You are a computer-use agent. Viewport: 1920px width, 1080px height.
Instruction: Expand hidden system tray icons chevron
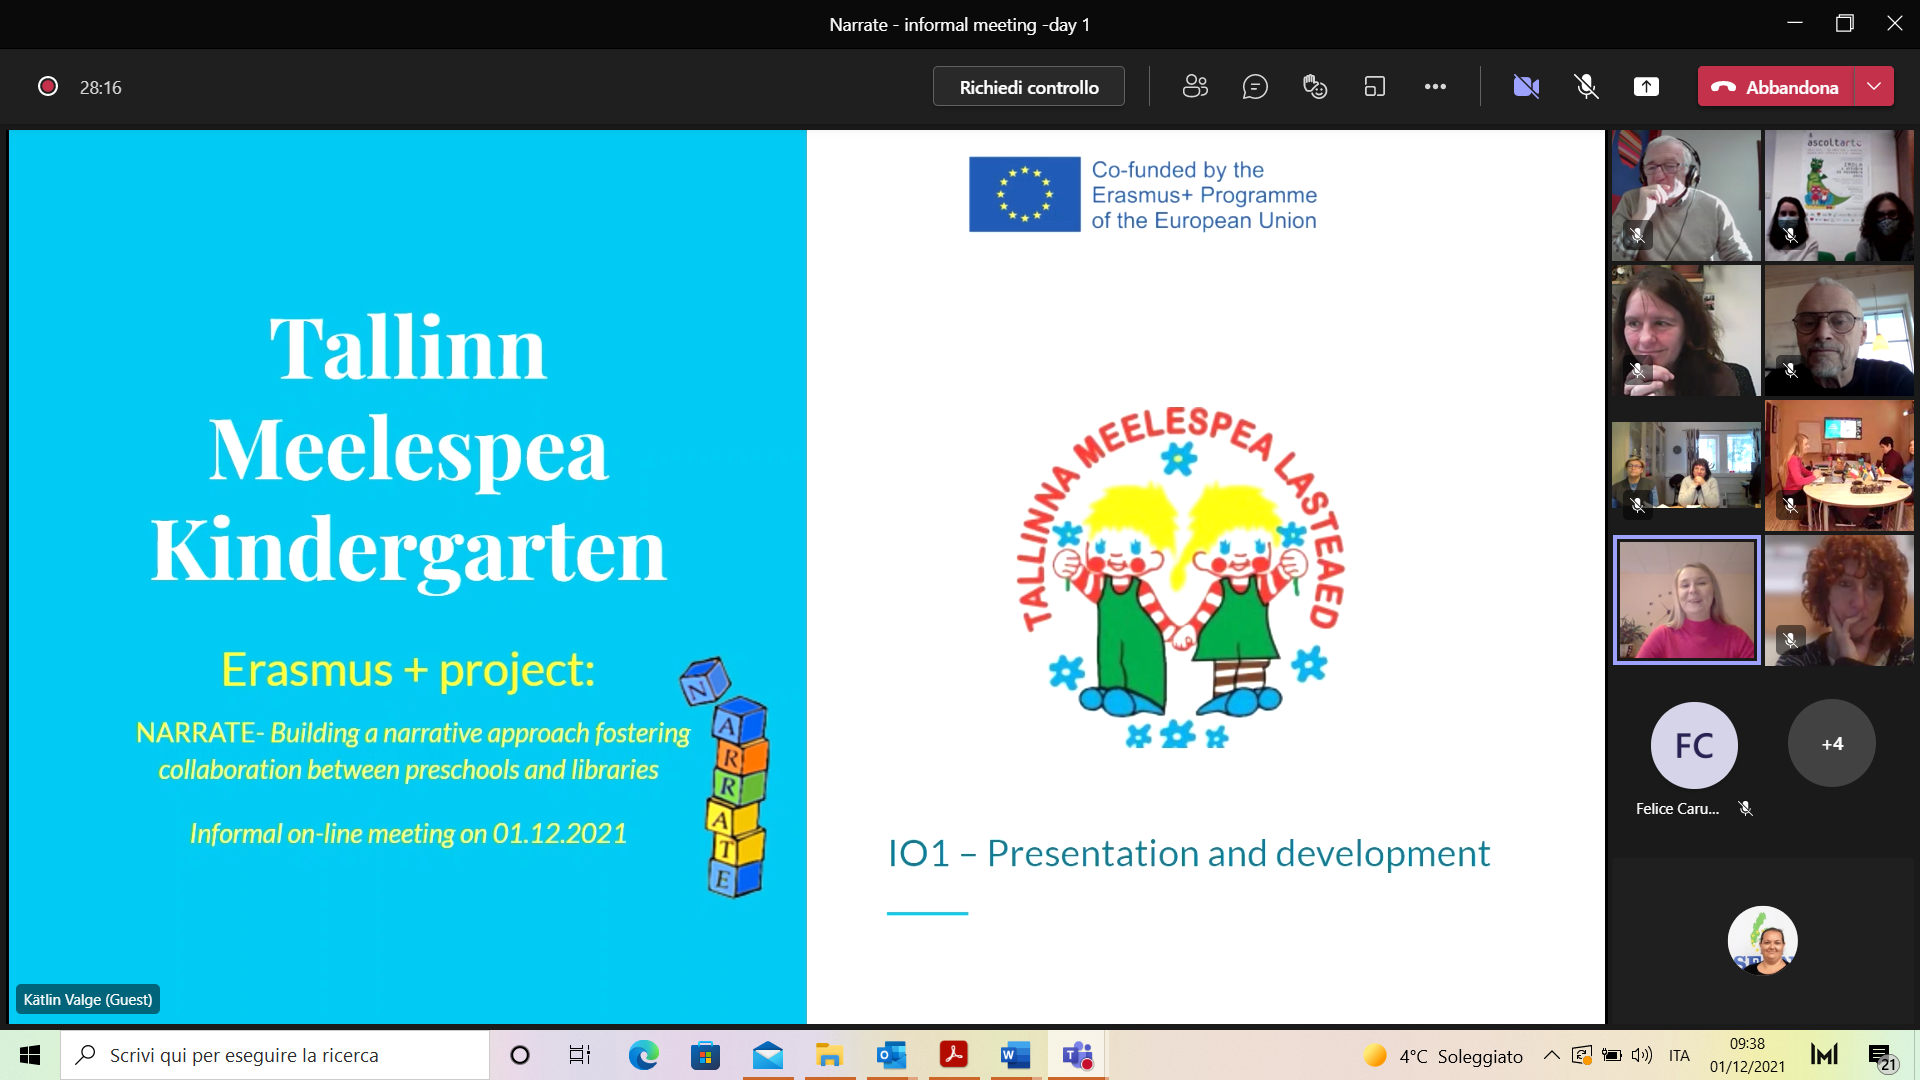tap(1551, 1055)
